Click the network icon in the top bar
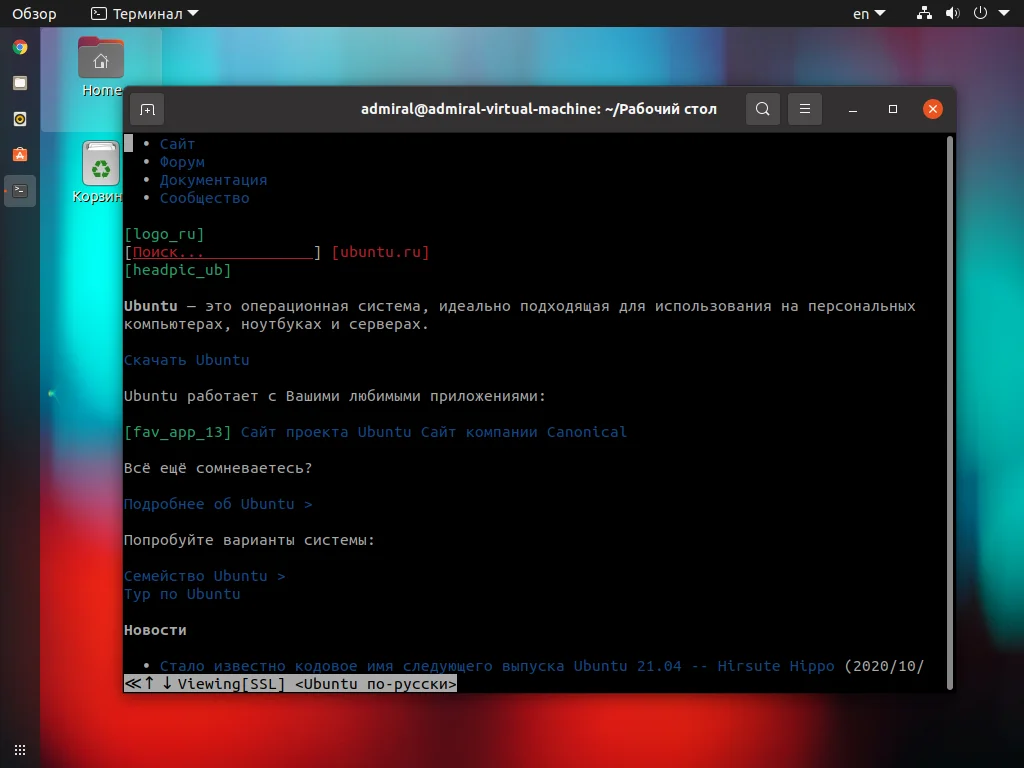 coord(922,13)
